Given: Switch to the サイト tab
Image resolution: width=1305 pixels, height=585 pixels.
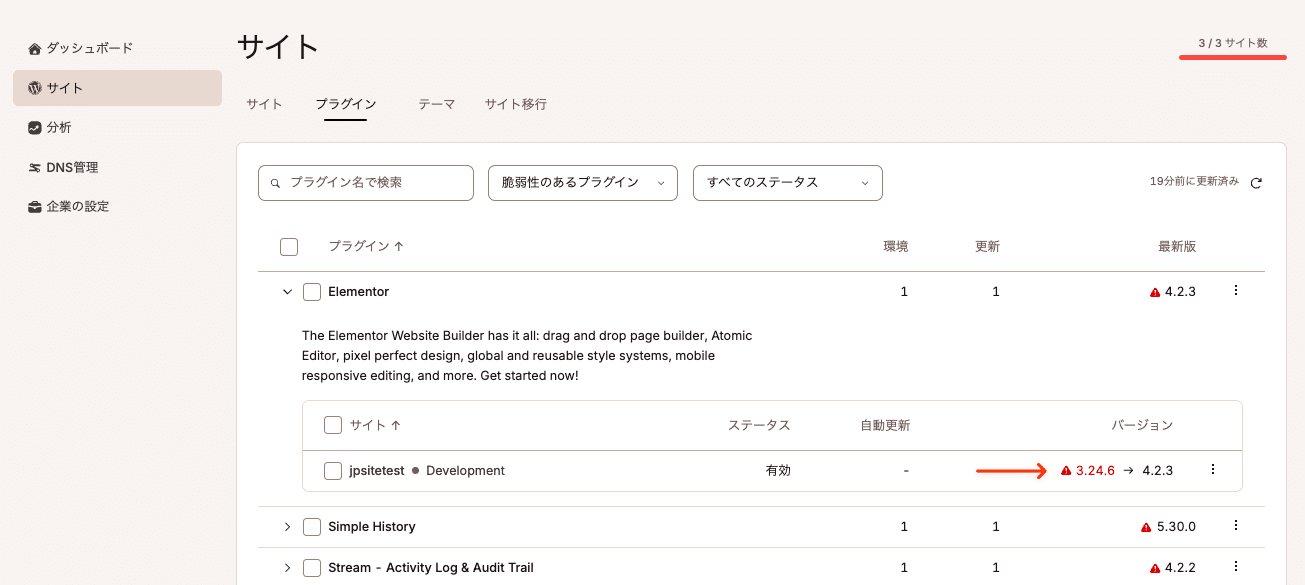Looking at the screenshot, I should tap(264, 104).
